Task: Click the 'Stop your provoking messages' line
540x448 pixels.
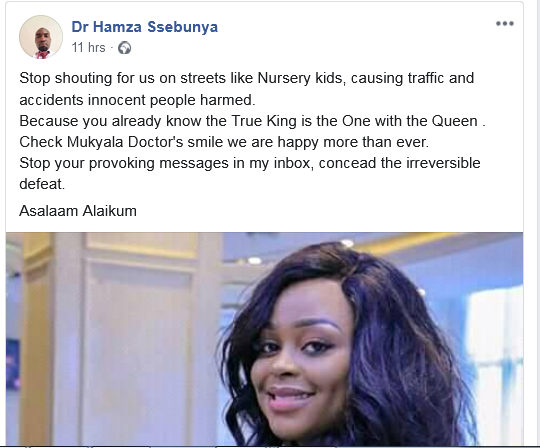Action: point(250,163)
